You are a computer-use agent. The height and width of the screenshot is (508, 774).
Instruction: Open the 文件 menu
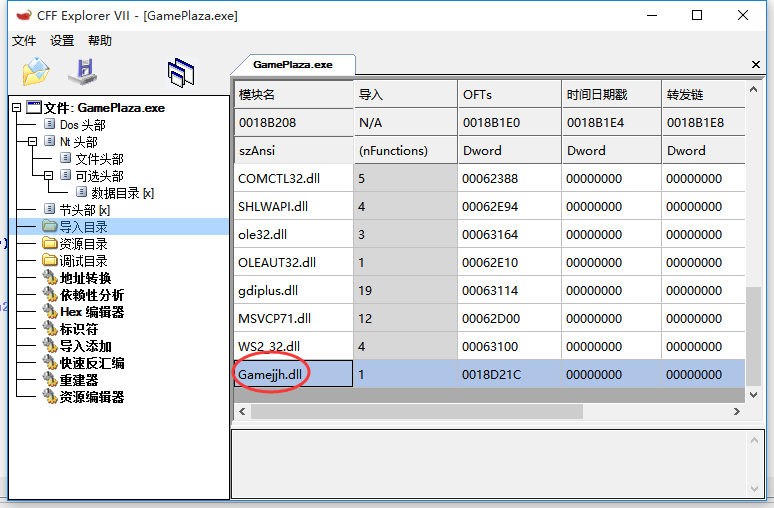(x=24, y=40)
